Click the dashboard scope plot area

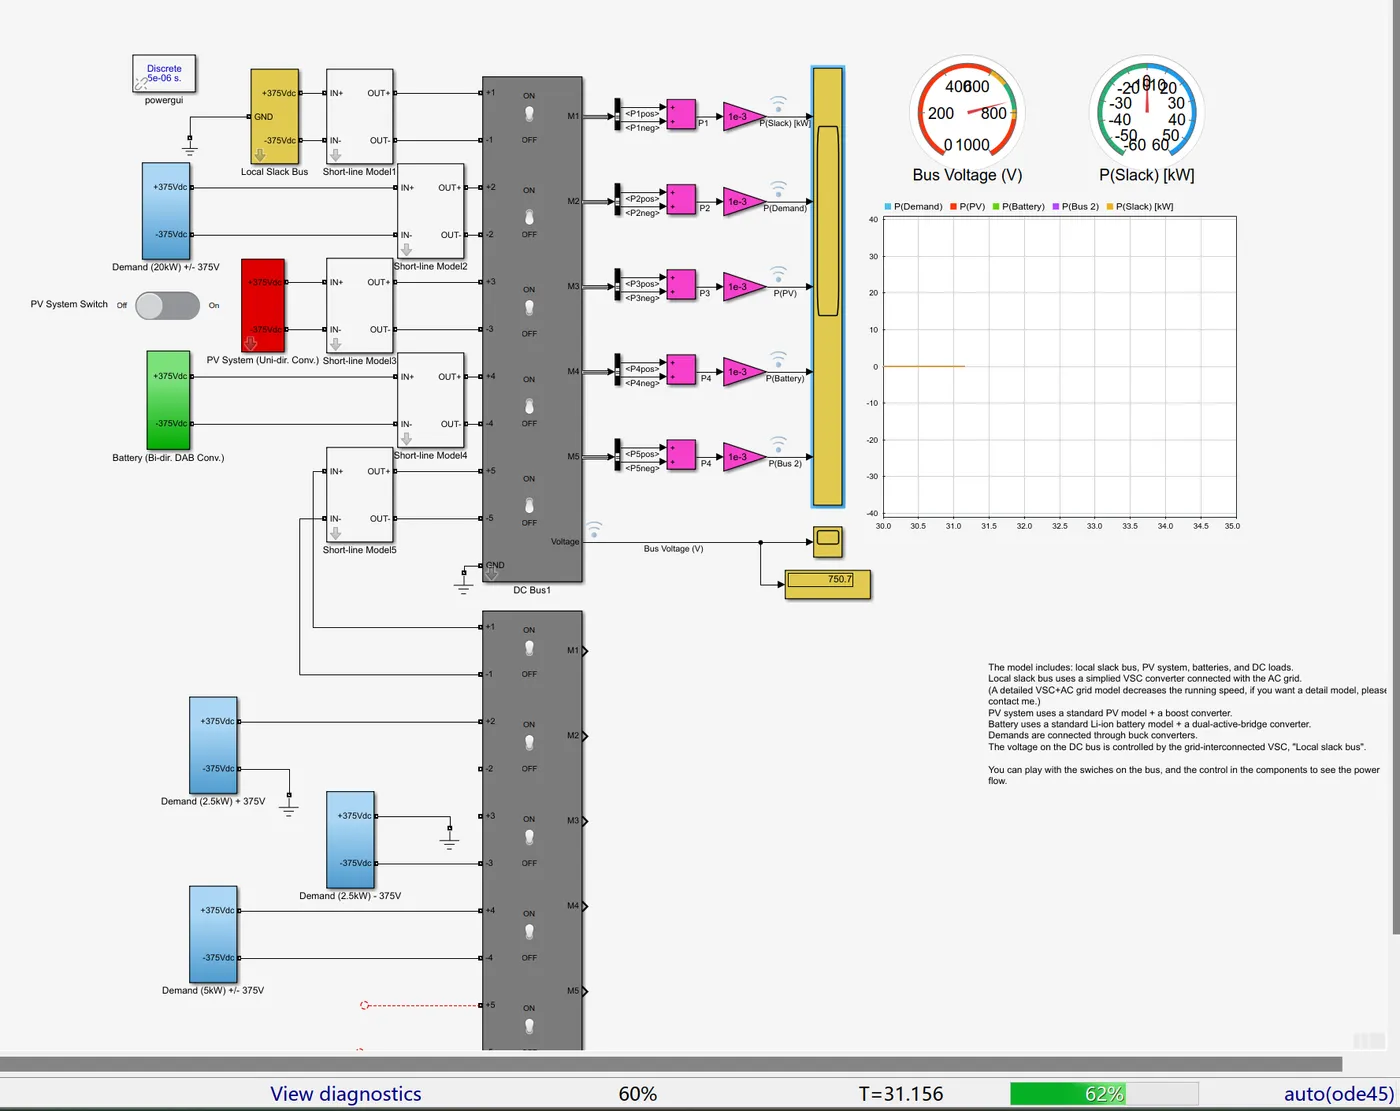pyautogui.click(x=1060, y=366)
